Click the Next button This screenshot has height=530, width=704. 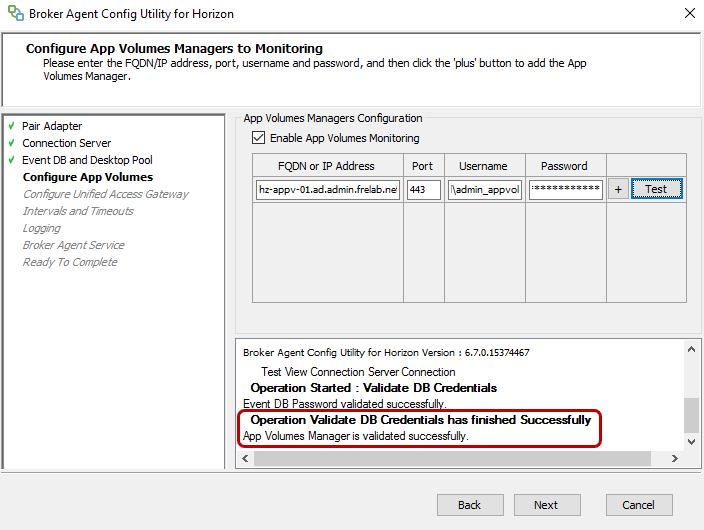(x=546, y=505)
